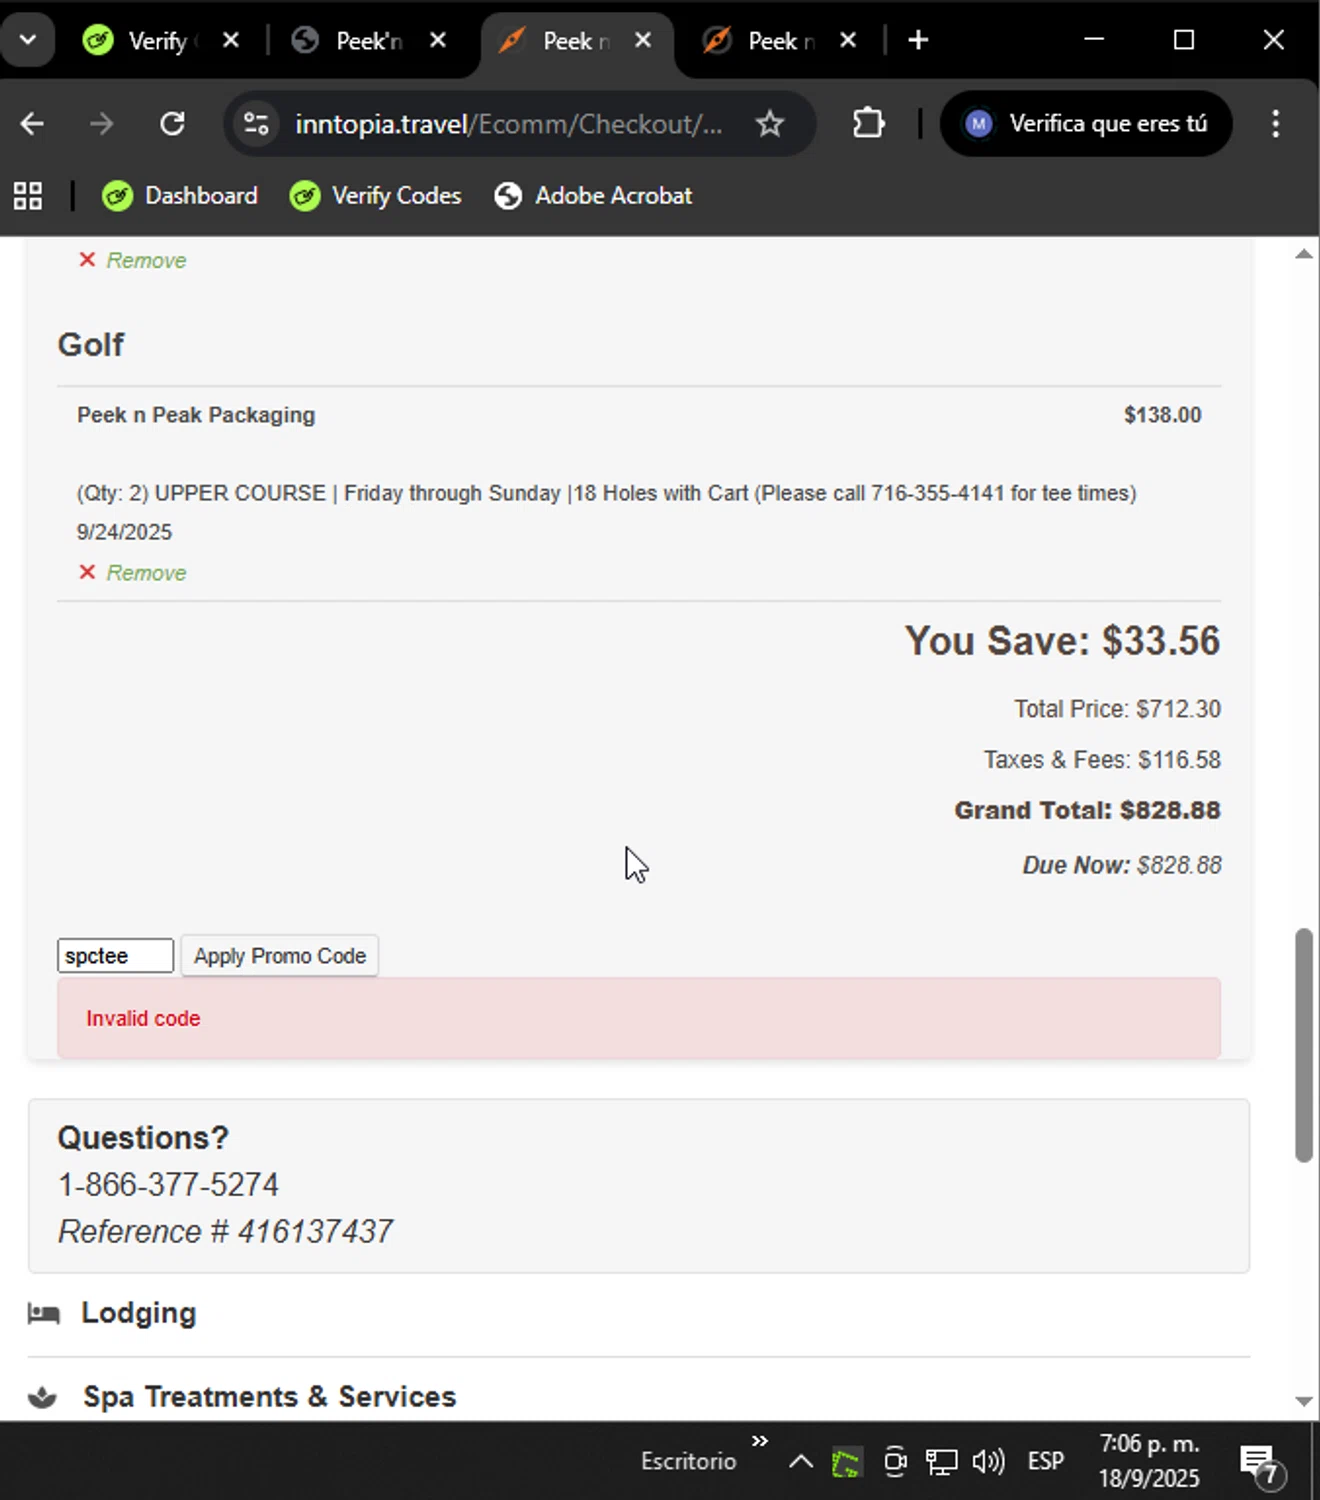The image size is (1320, 1500).
Task: Click the red X under the 9/24/2025 date
Action: pyautogui.click(x=87, y=572)
